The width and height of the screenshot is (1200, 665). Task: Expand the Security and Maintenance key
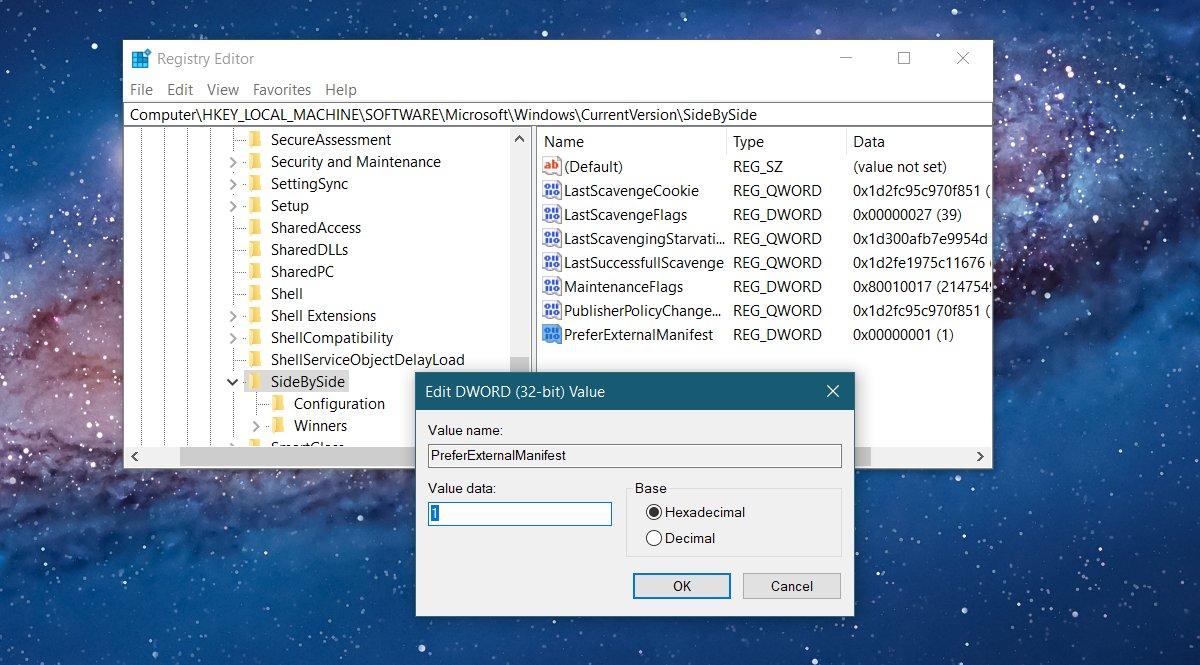coord(233,162)
